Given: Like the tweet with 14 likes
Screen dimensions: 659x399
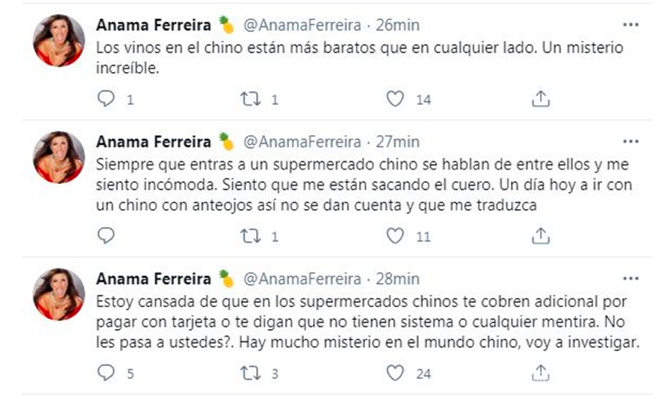Looking at the screenshot, I should pos(395,99).
